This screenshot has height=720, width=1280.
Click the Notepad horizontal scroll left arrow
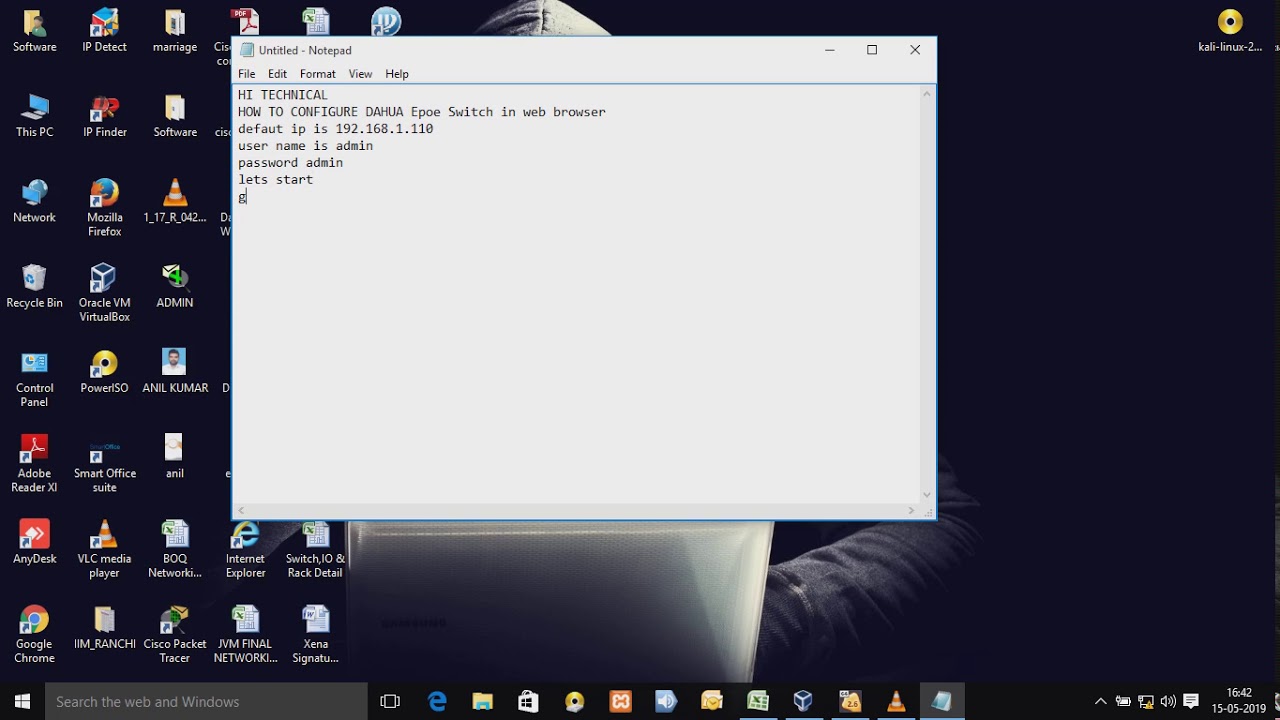coord(241,511)
